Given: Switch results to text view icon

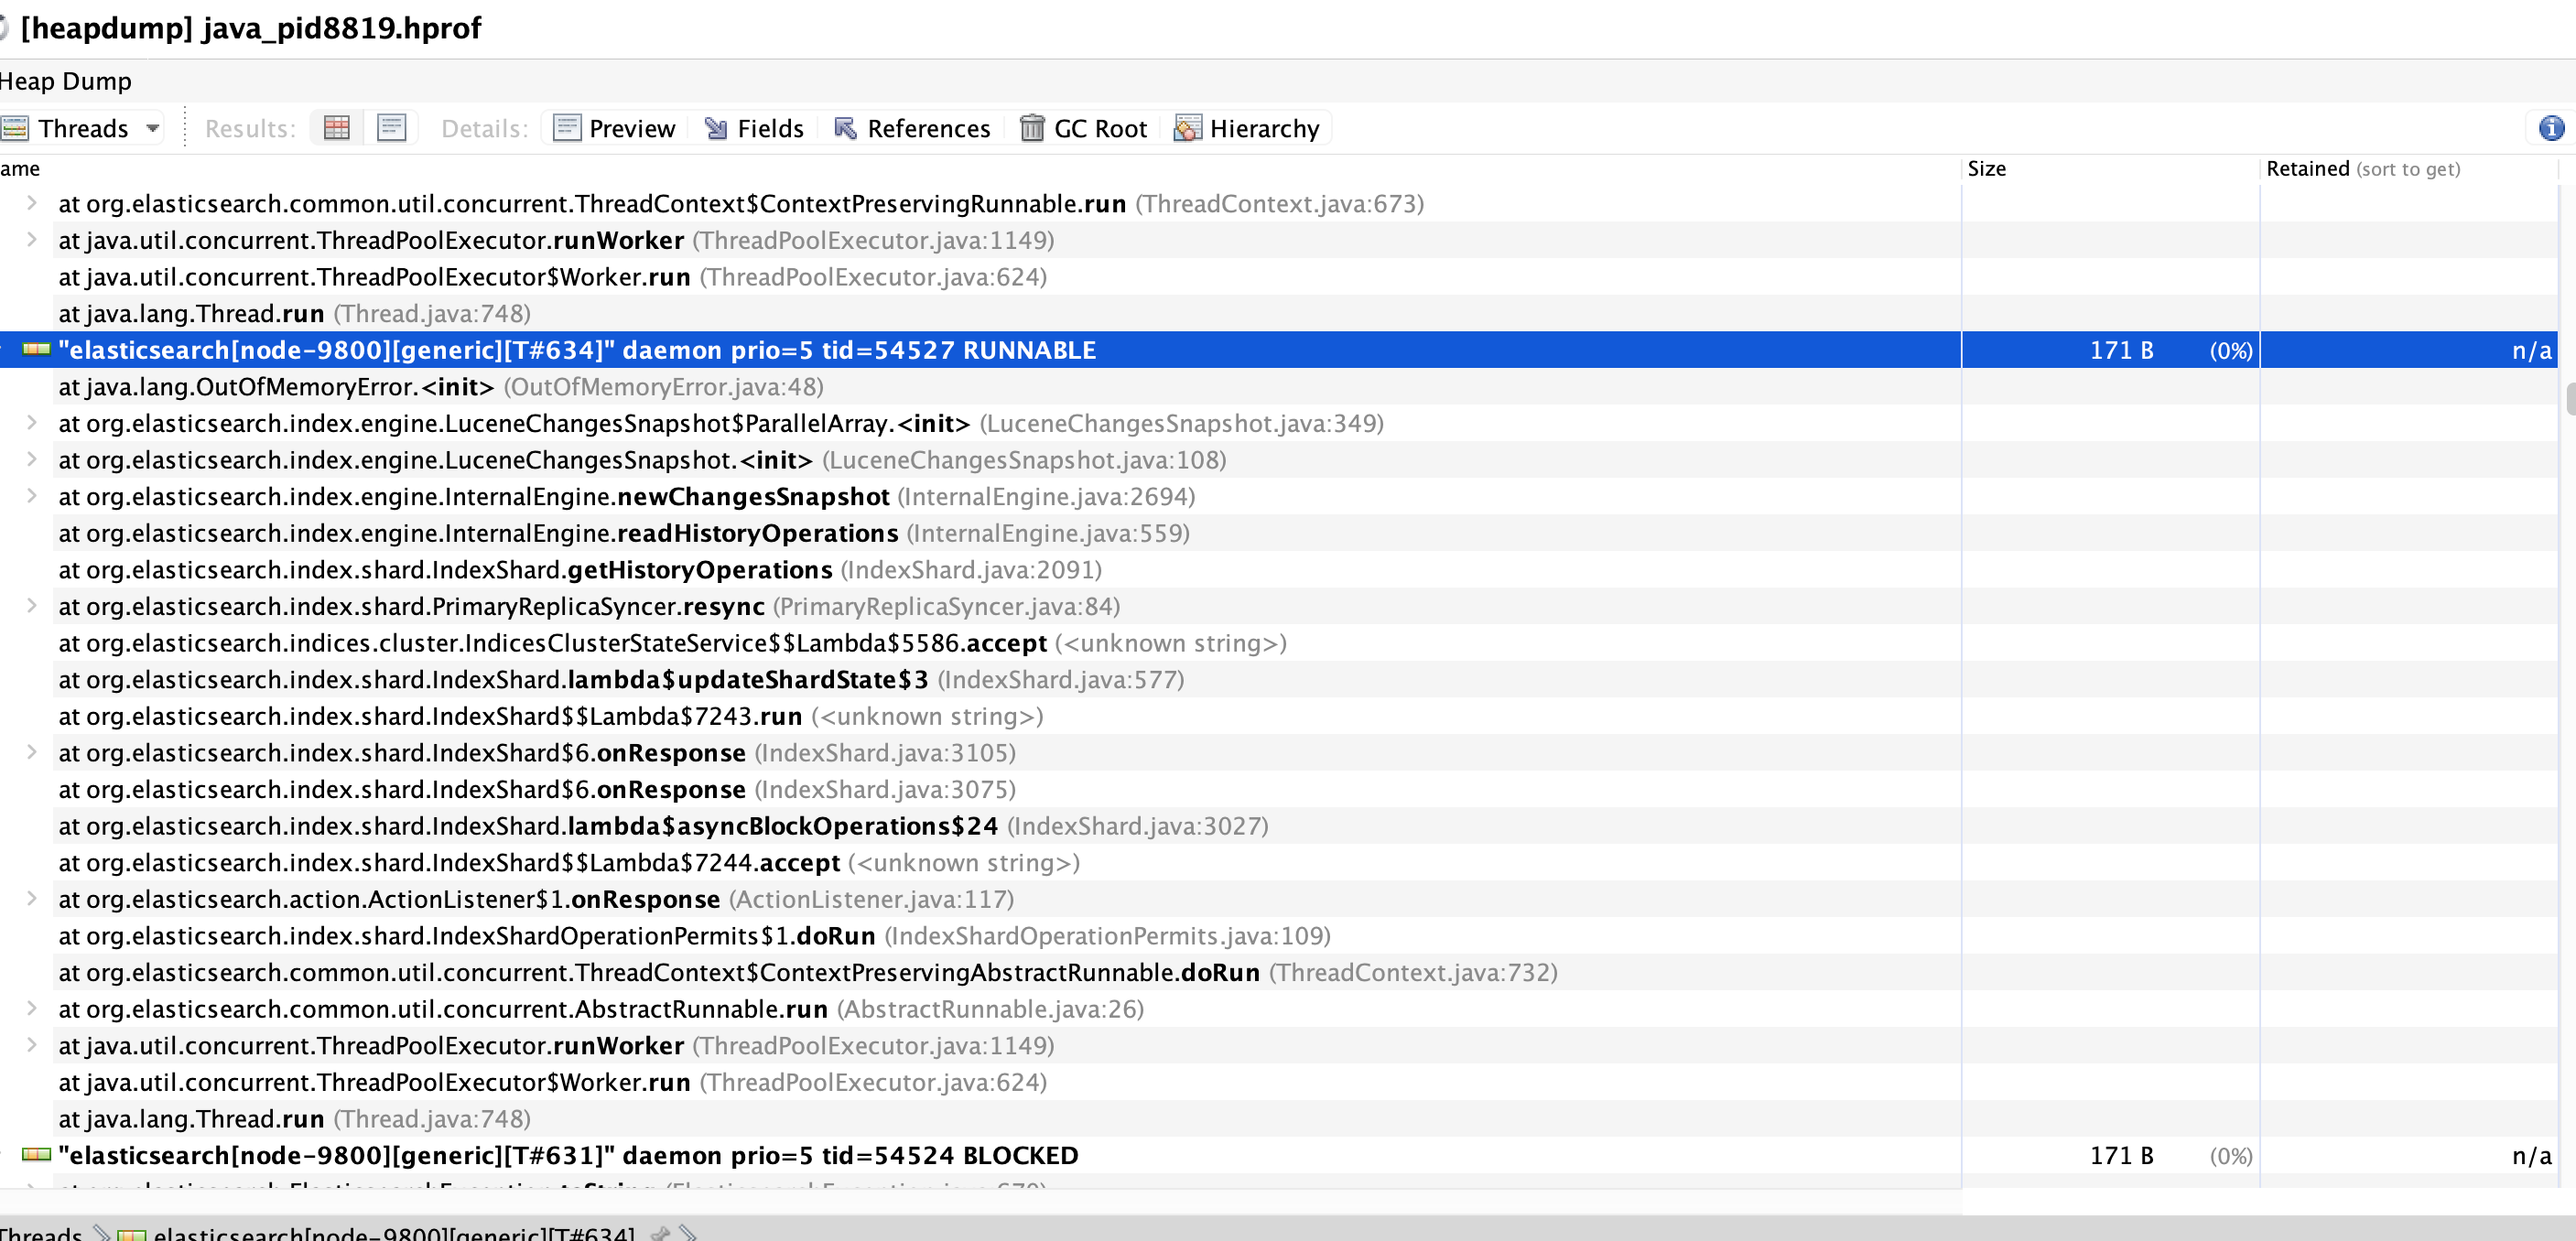Looking at the screenshot, I should 391,128.
